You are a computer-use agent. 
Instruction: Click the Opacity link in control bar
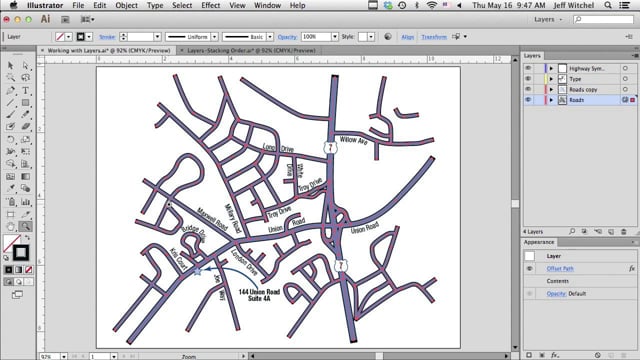pos(287,37)
